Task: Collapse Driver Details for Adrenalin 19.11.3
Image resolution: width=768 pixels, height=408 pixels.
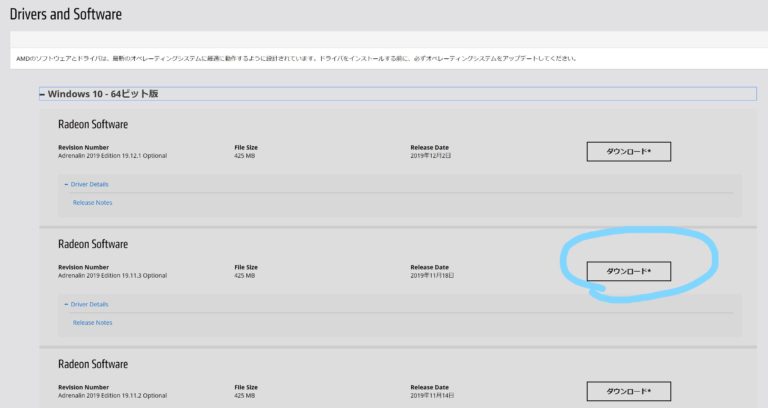Action: [88, 304]
